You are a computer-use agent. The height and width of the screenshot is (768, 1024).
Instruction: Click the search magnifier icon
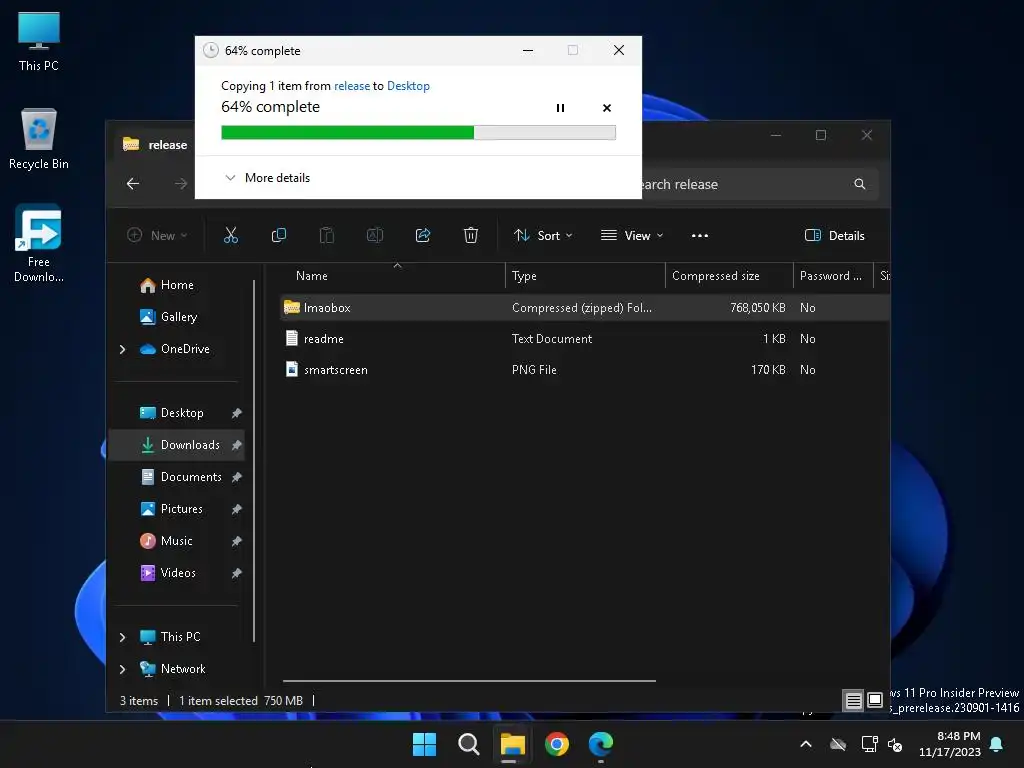(859, 185)
